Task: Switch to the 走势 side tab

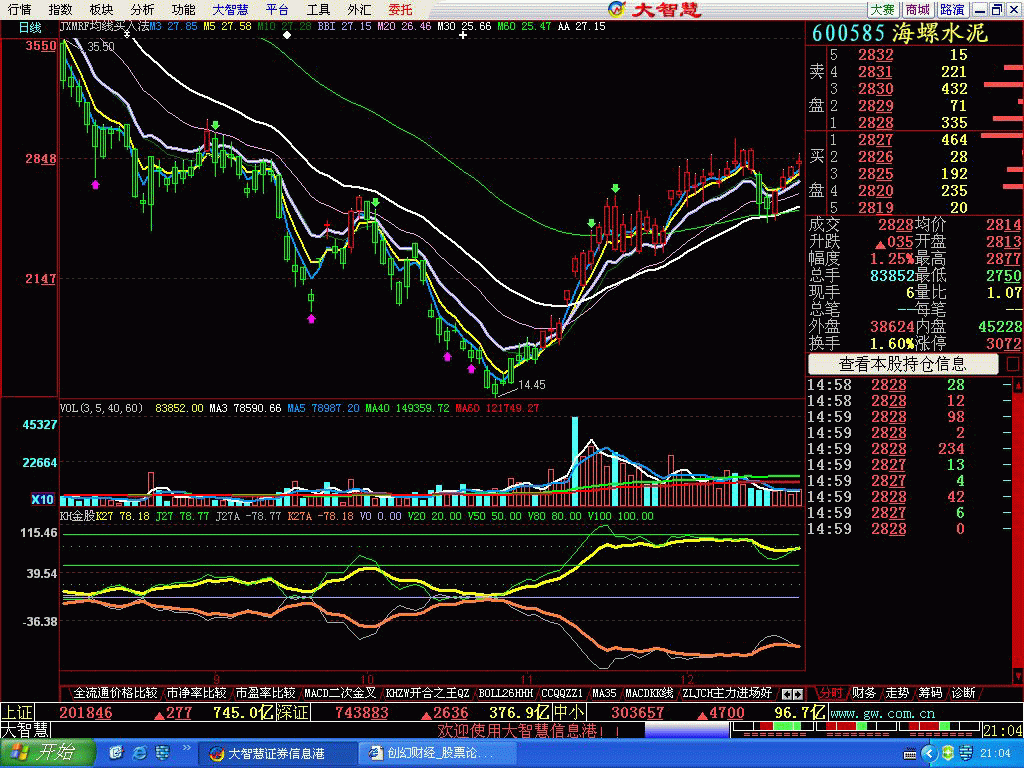Action: [897, 692]
